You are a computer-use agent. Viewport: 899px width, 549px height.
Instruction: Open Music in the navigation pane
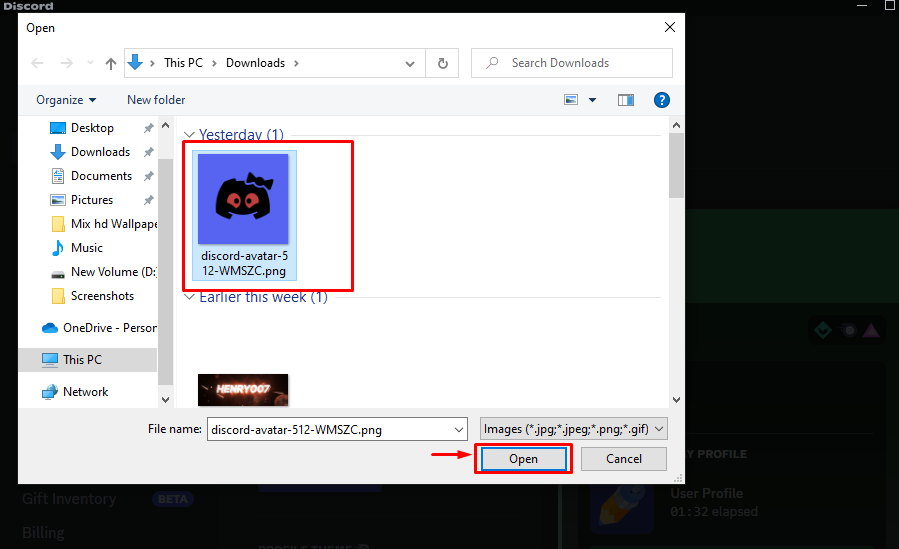pyautogui.click(x=87, y=248)
